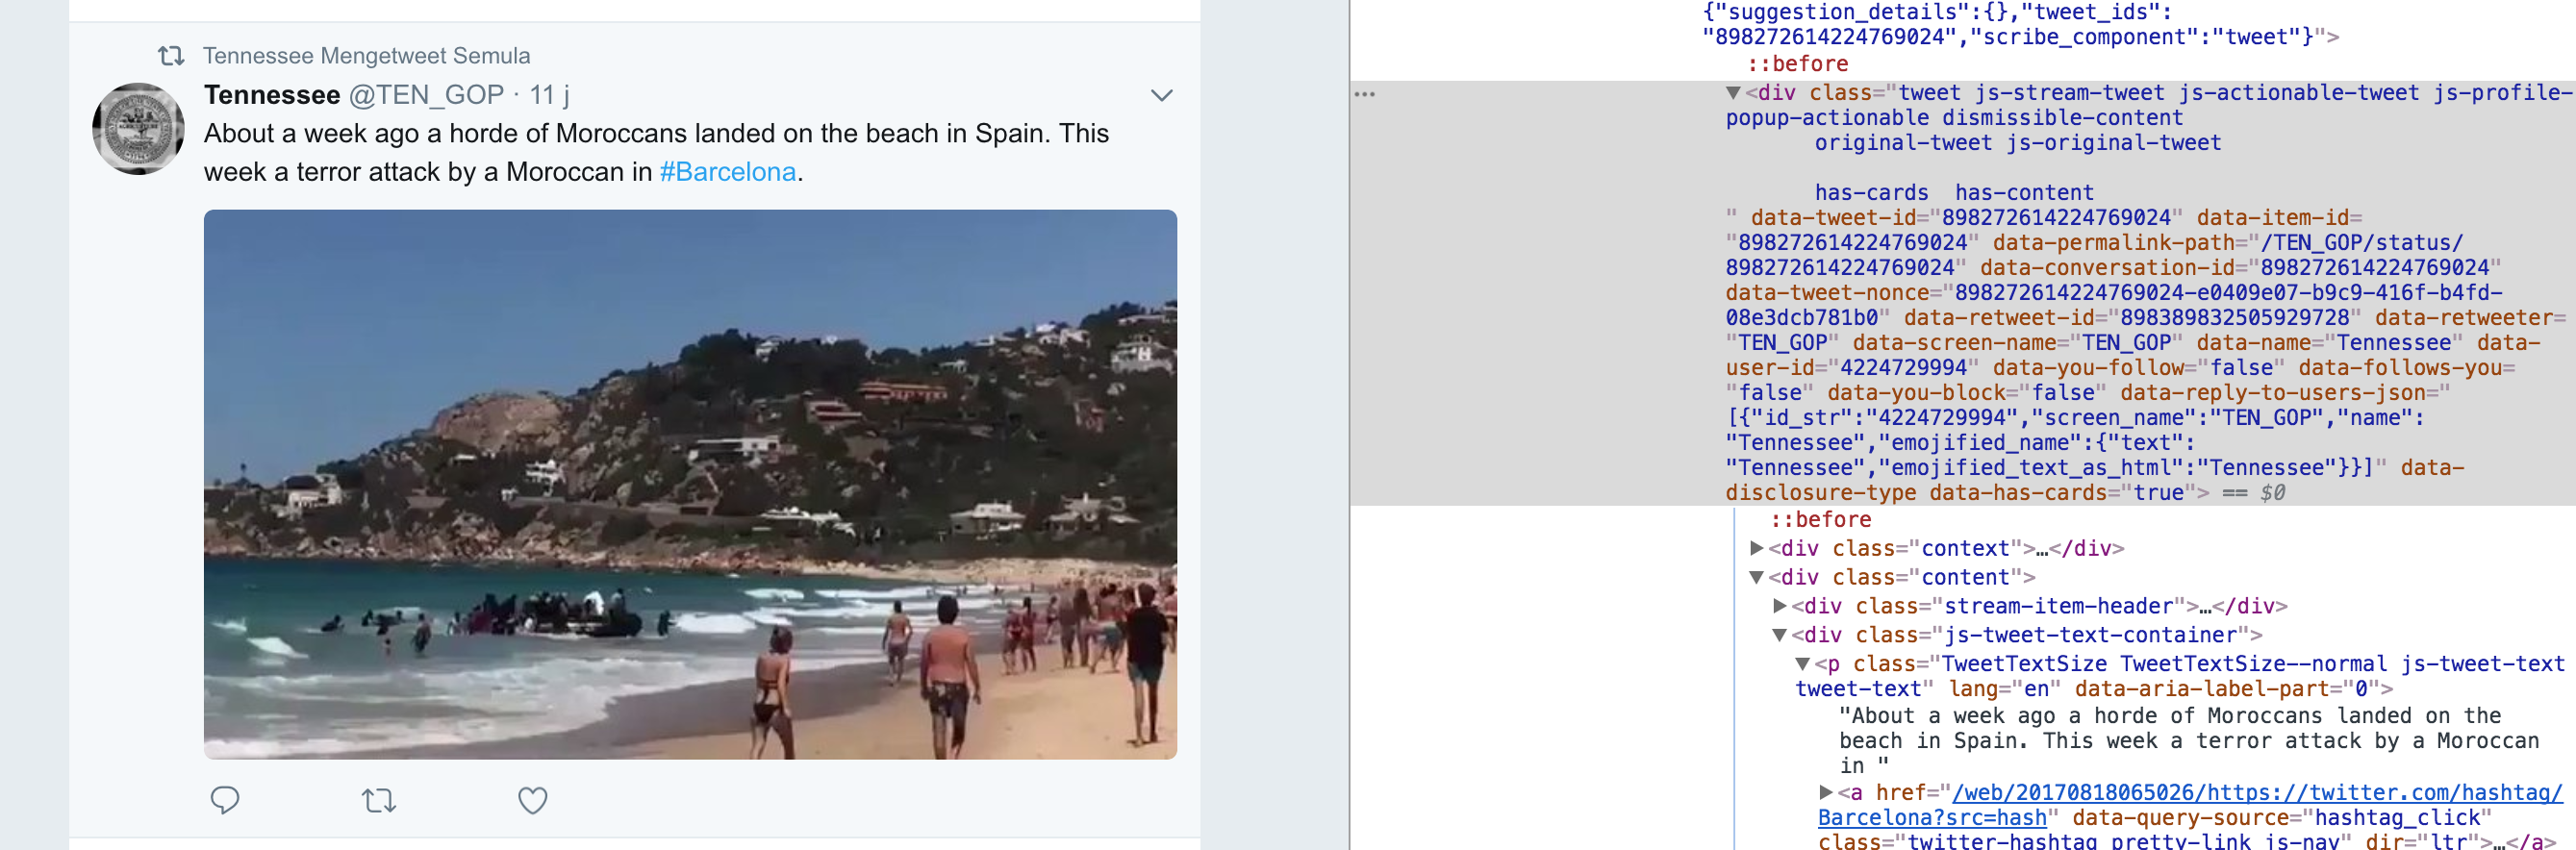
Task: Expand the div class="context" node
Action: tap(1756, 548)
